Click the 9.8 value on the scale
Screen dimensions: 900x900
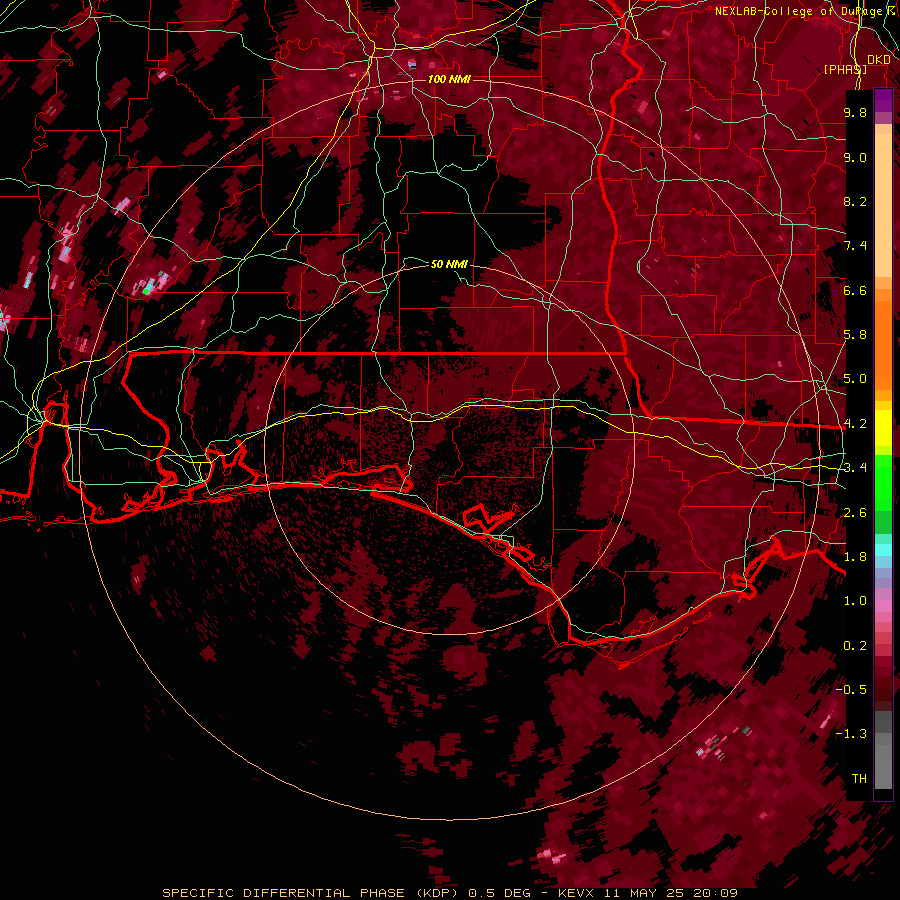point(855,112)
